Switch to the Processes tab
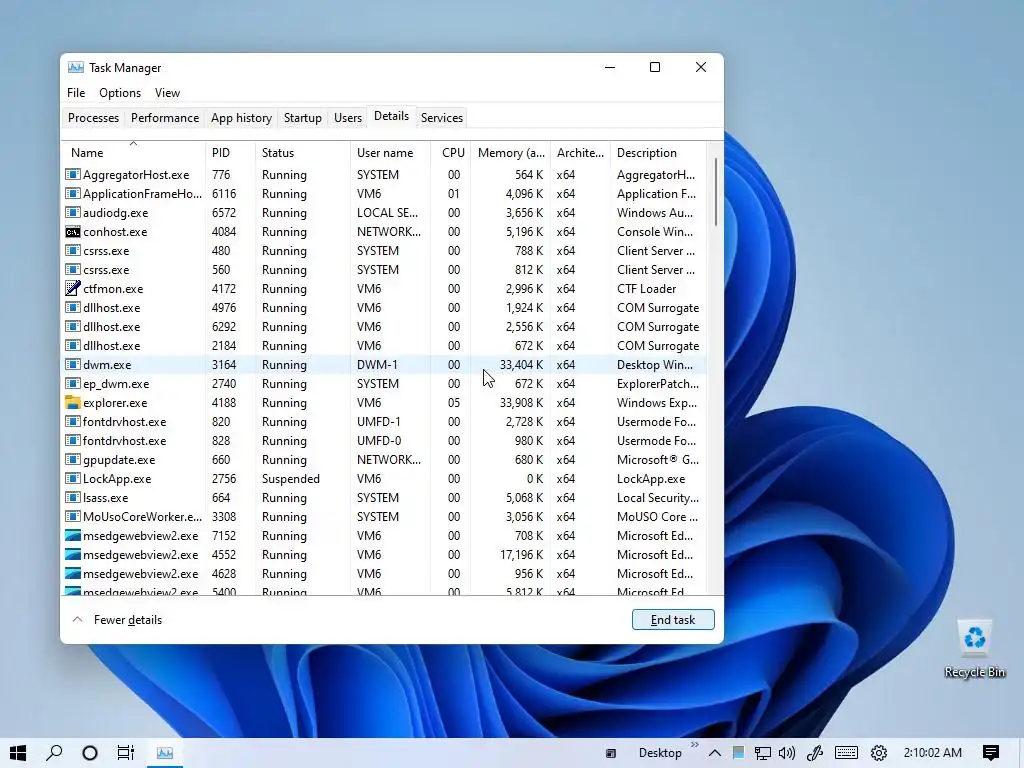The width and height of the screenshot is (1024, 768). [x=93, y=118]
